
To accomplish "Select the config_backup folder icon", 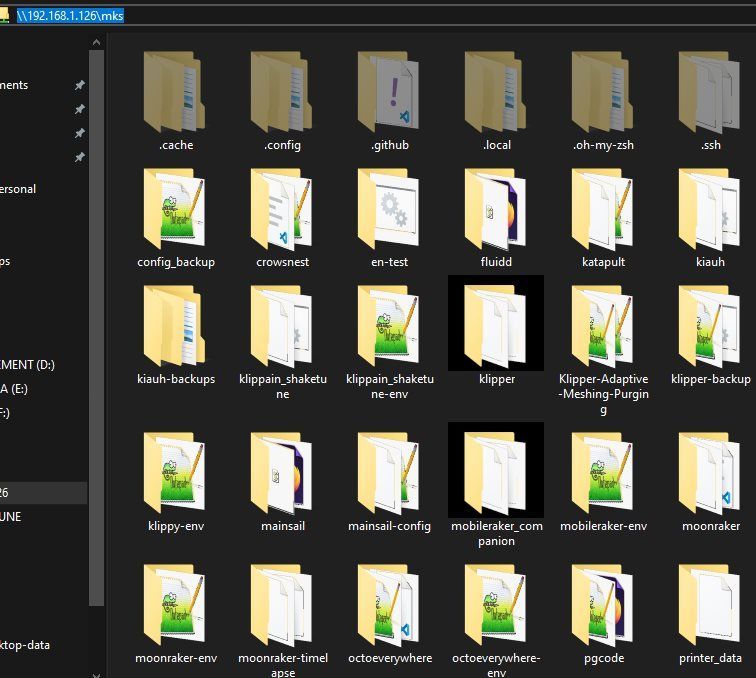I will click(175, 209).
